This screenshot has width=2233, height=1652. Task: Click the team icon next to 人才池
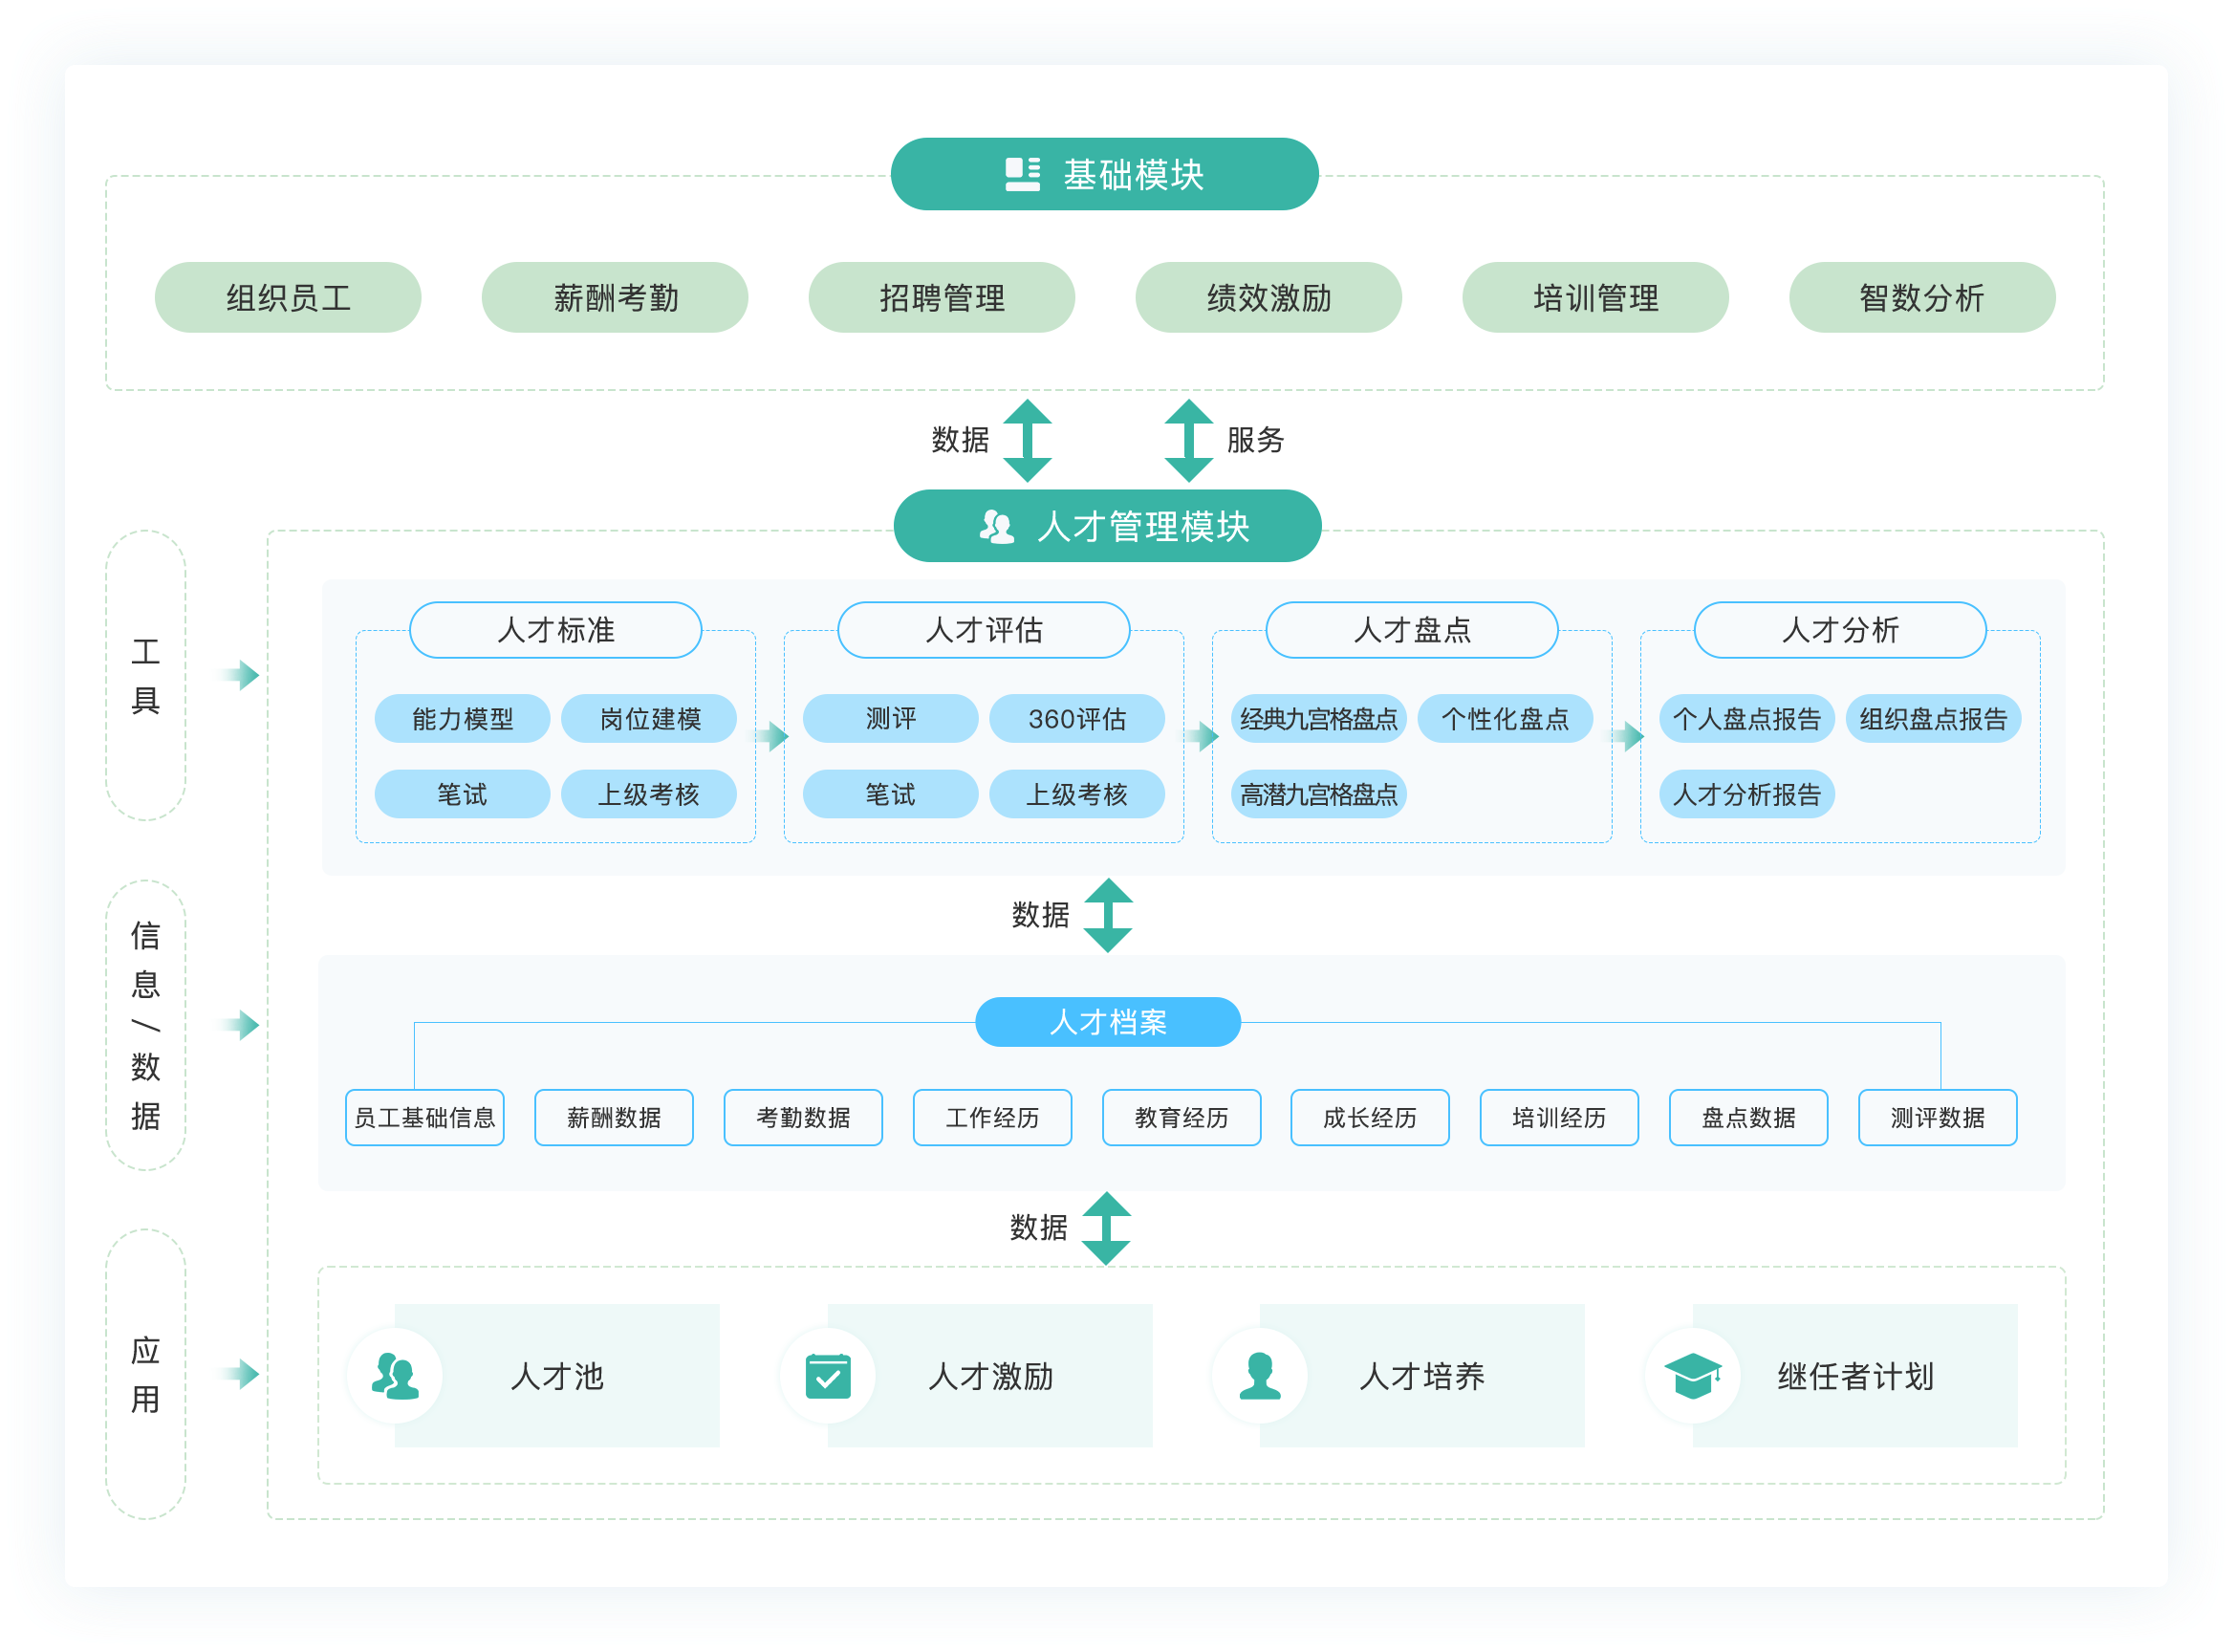pos(394,1376)
